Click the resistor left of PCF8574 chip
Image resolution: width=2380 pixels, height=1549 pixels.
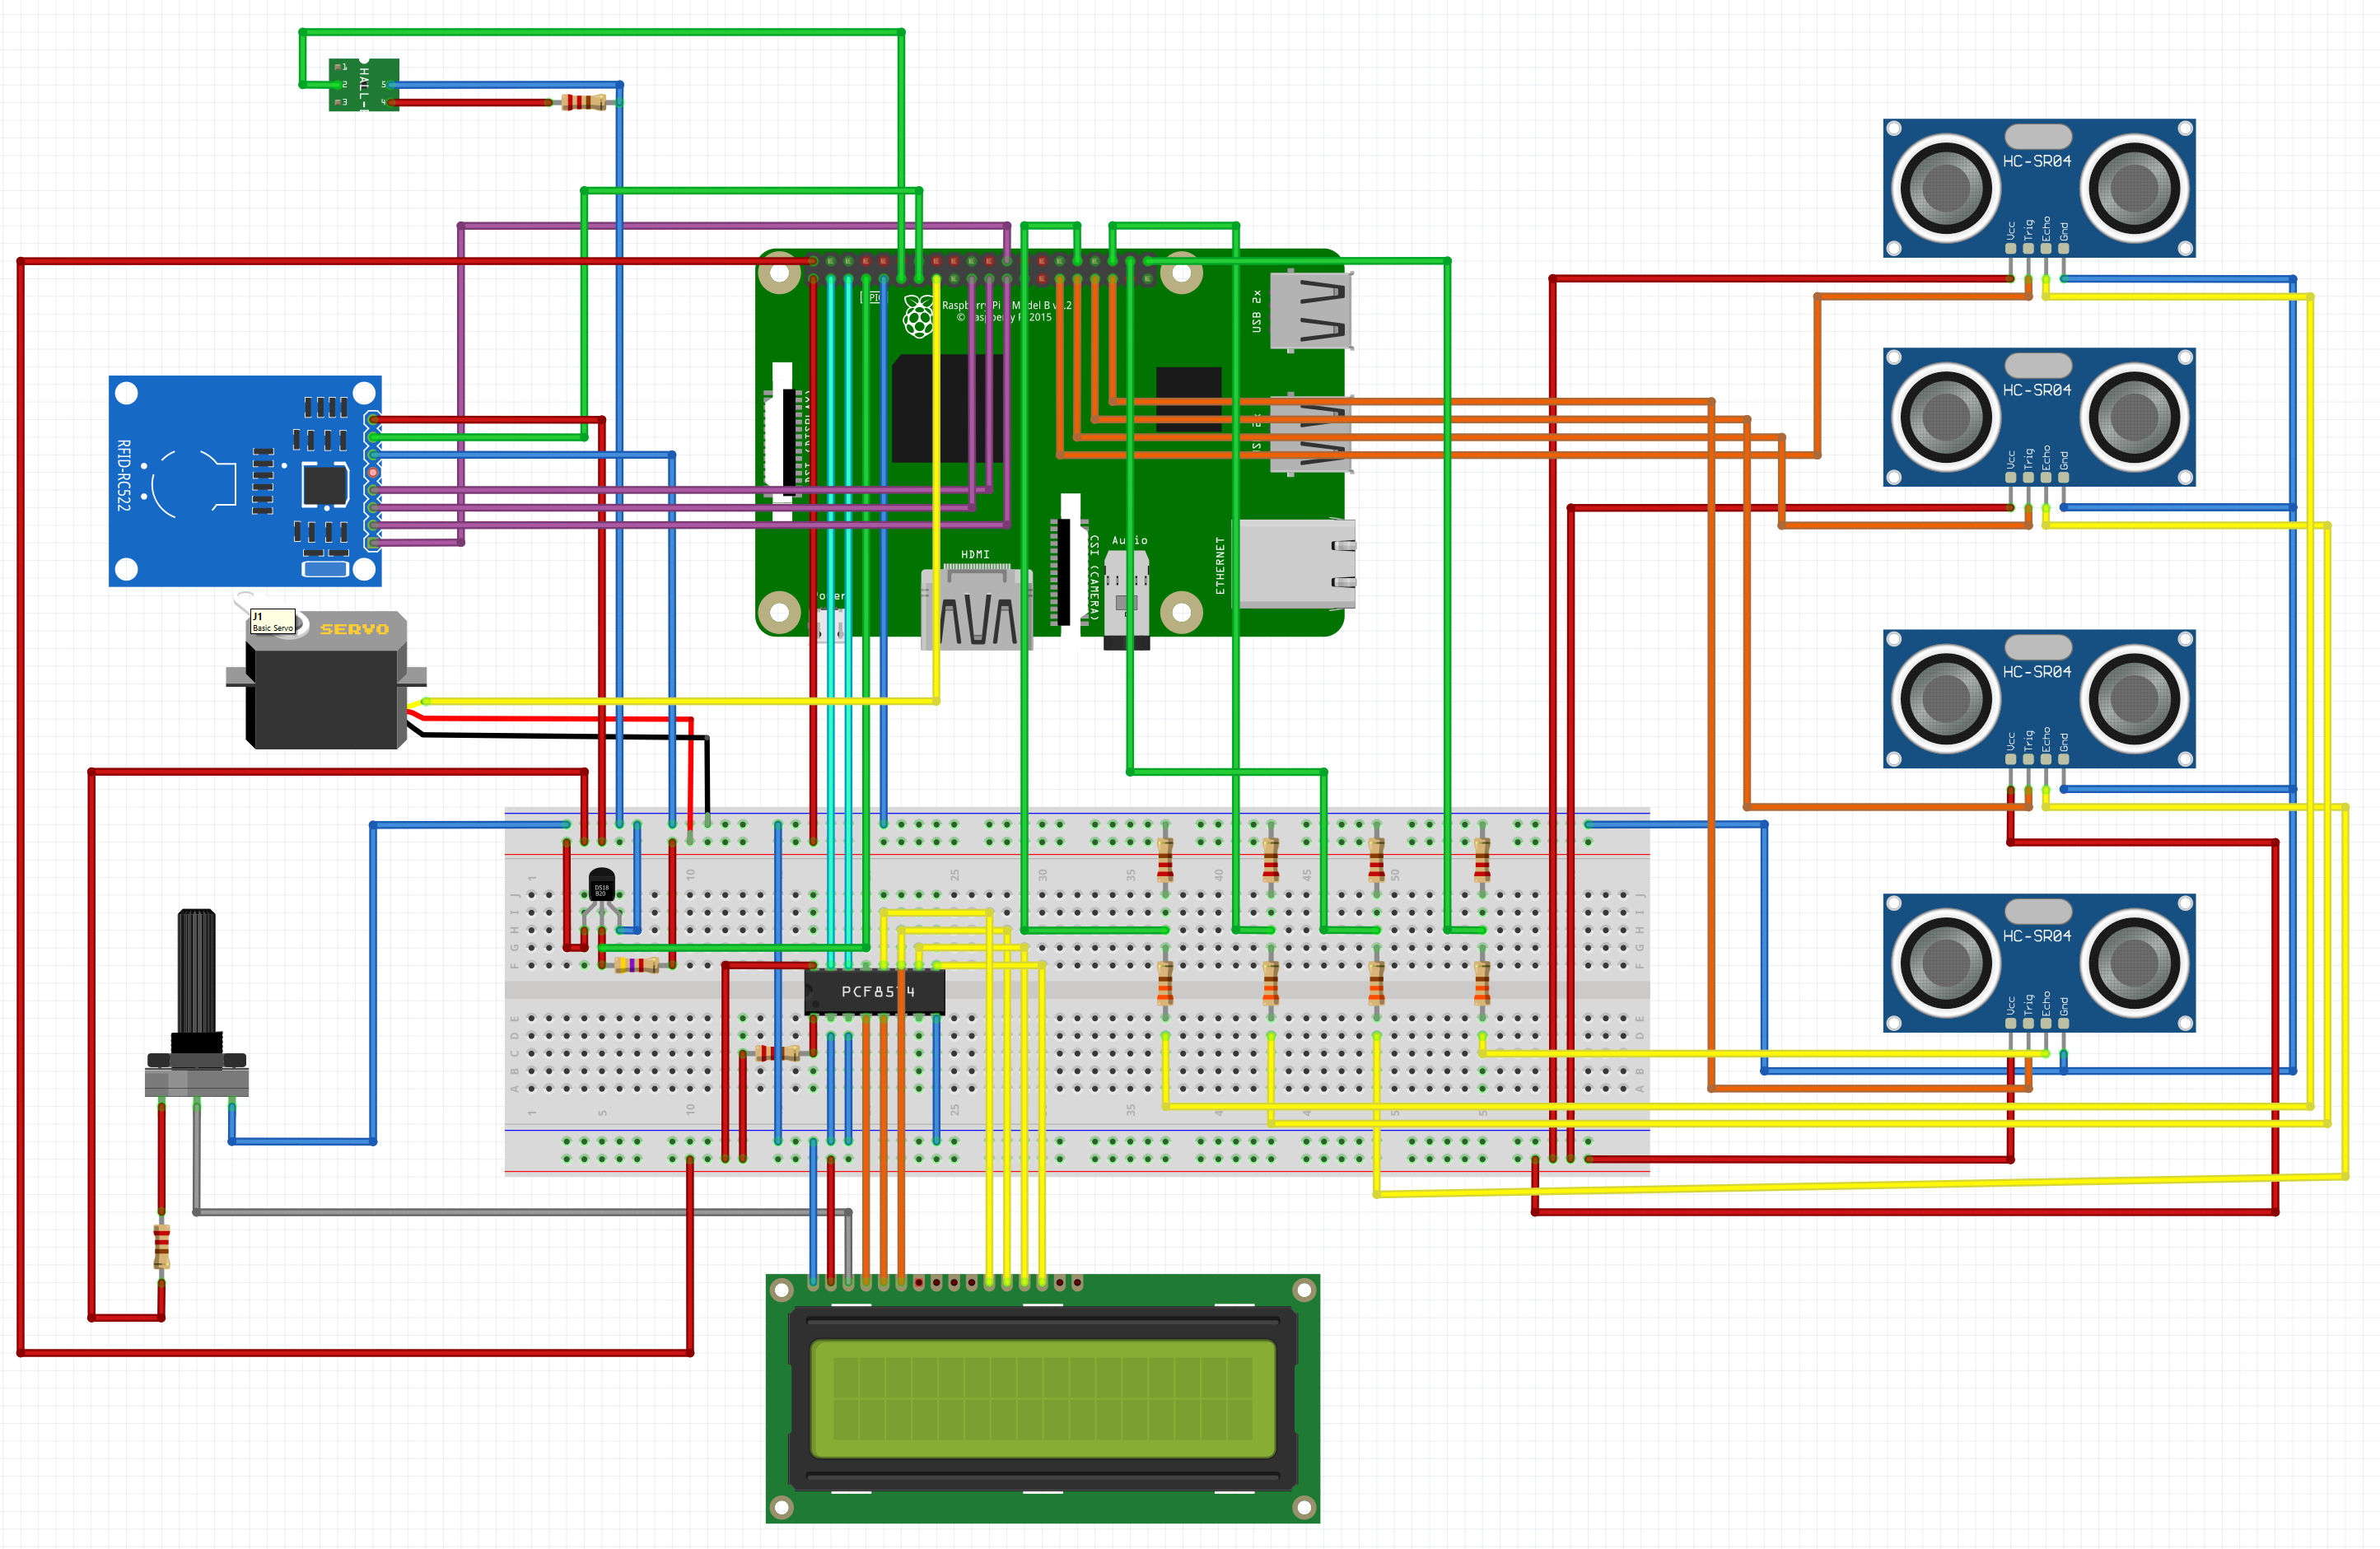point(777,1053)
